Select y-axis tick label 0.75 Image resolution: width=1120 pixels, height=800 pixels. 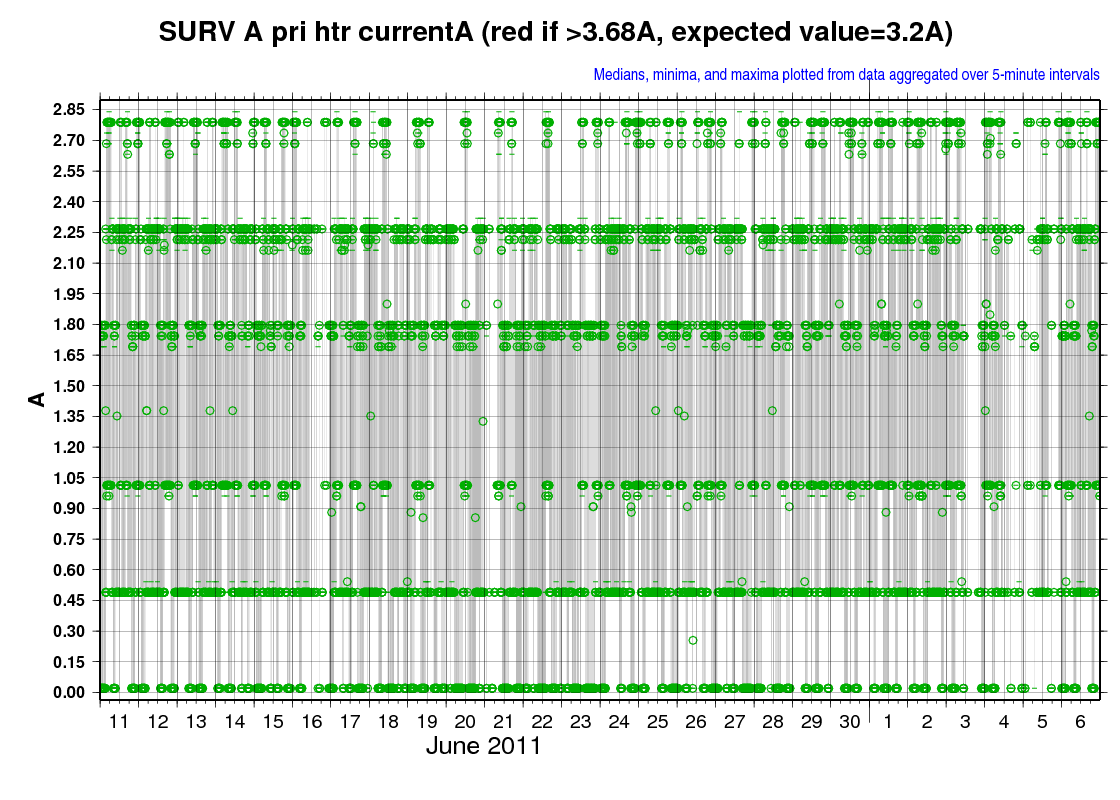click(x=69, y=540)
